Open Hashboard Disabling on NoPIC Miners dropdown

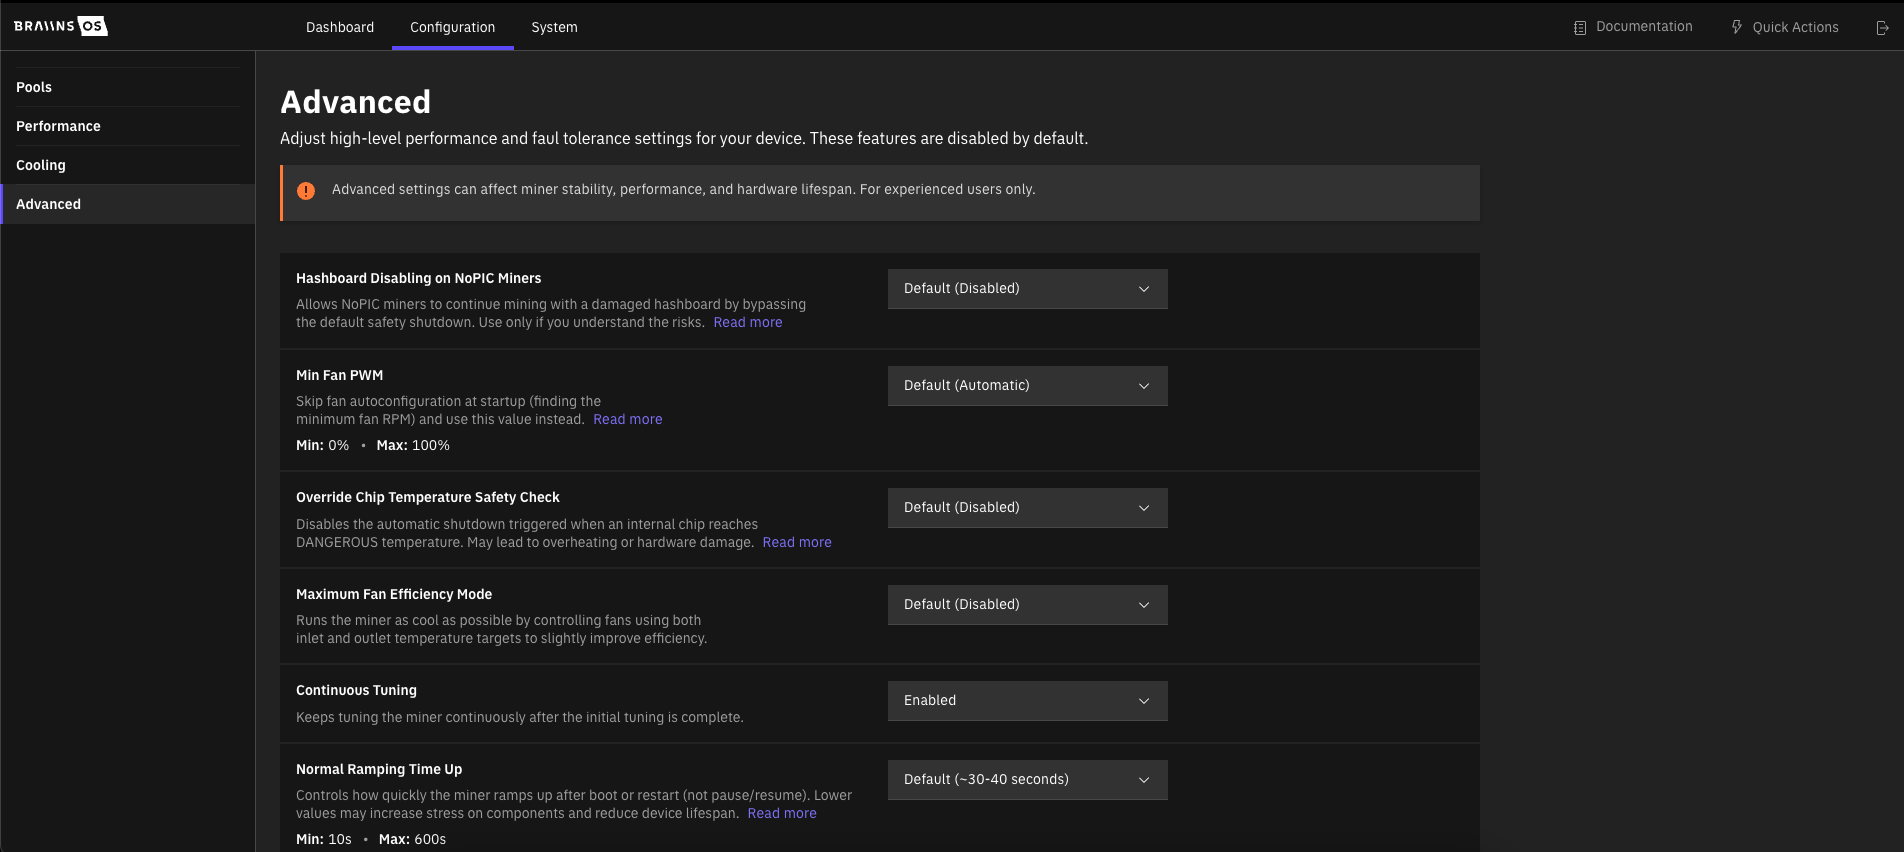click(x=1027, y=289)
